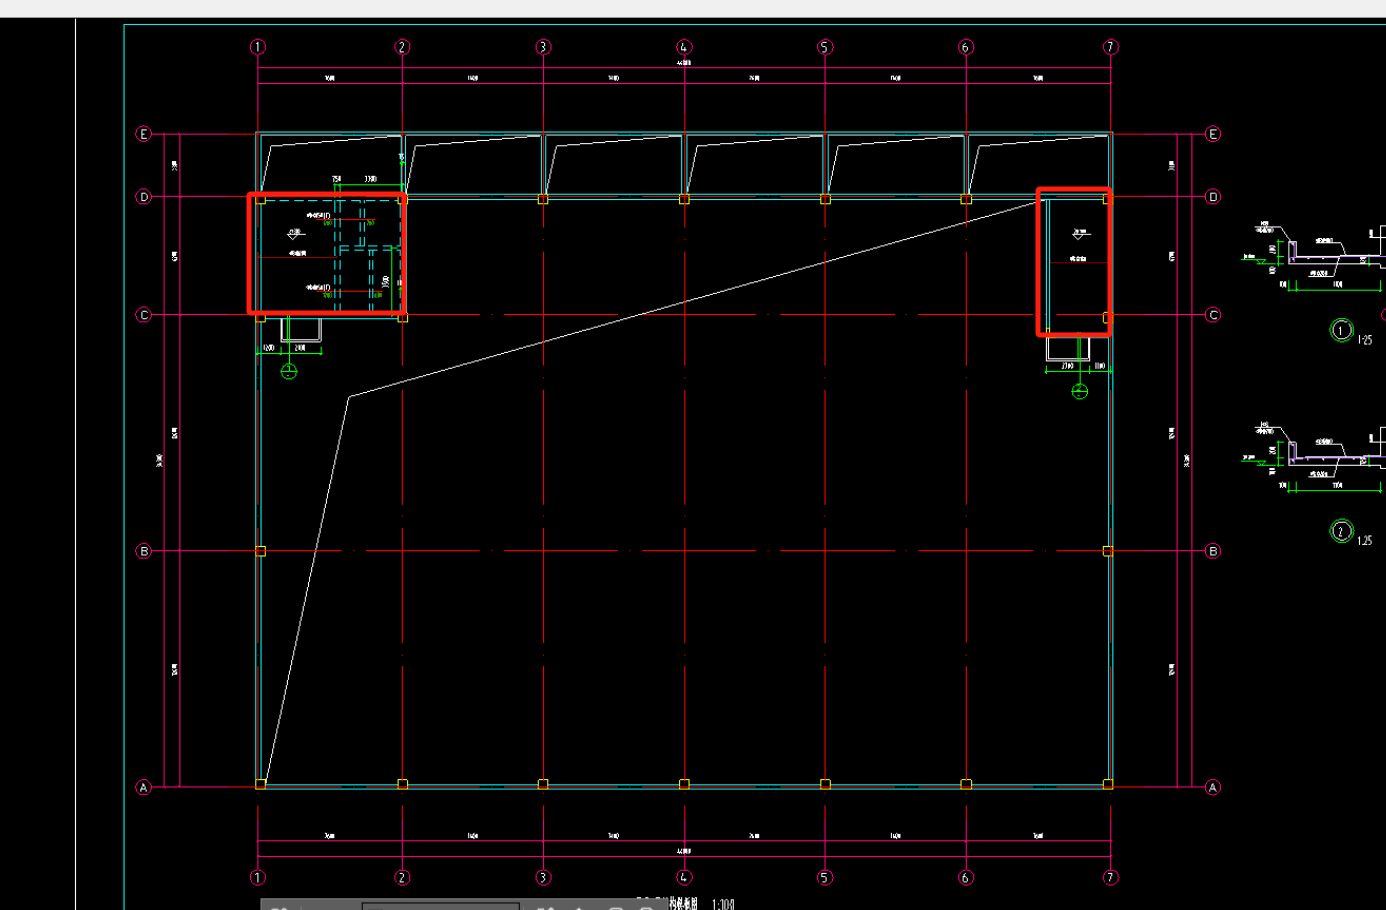Select right-side axis bubble C
1386x910 pixels.
[x=1213, y=315]
